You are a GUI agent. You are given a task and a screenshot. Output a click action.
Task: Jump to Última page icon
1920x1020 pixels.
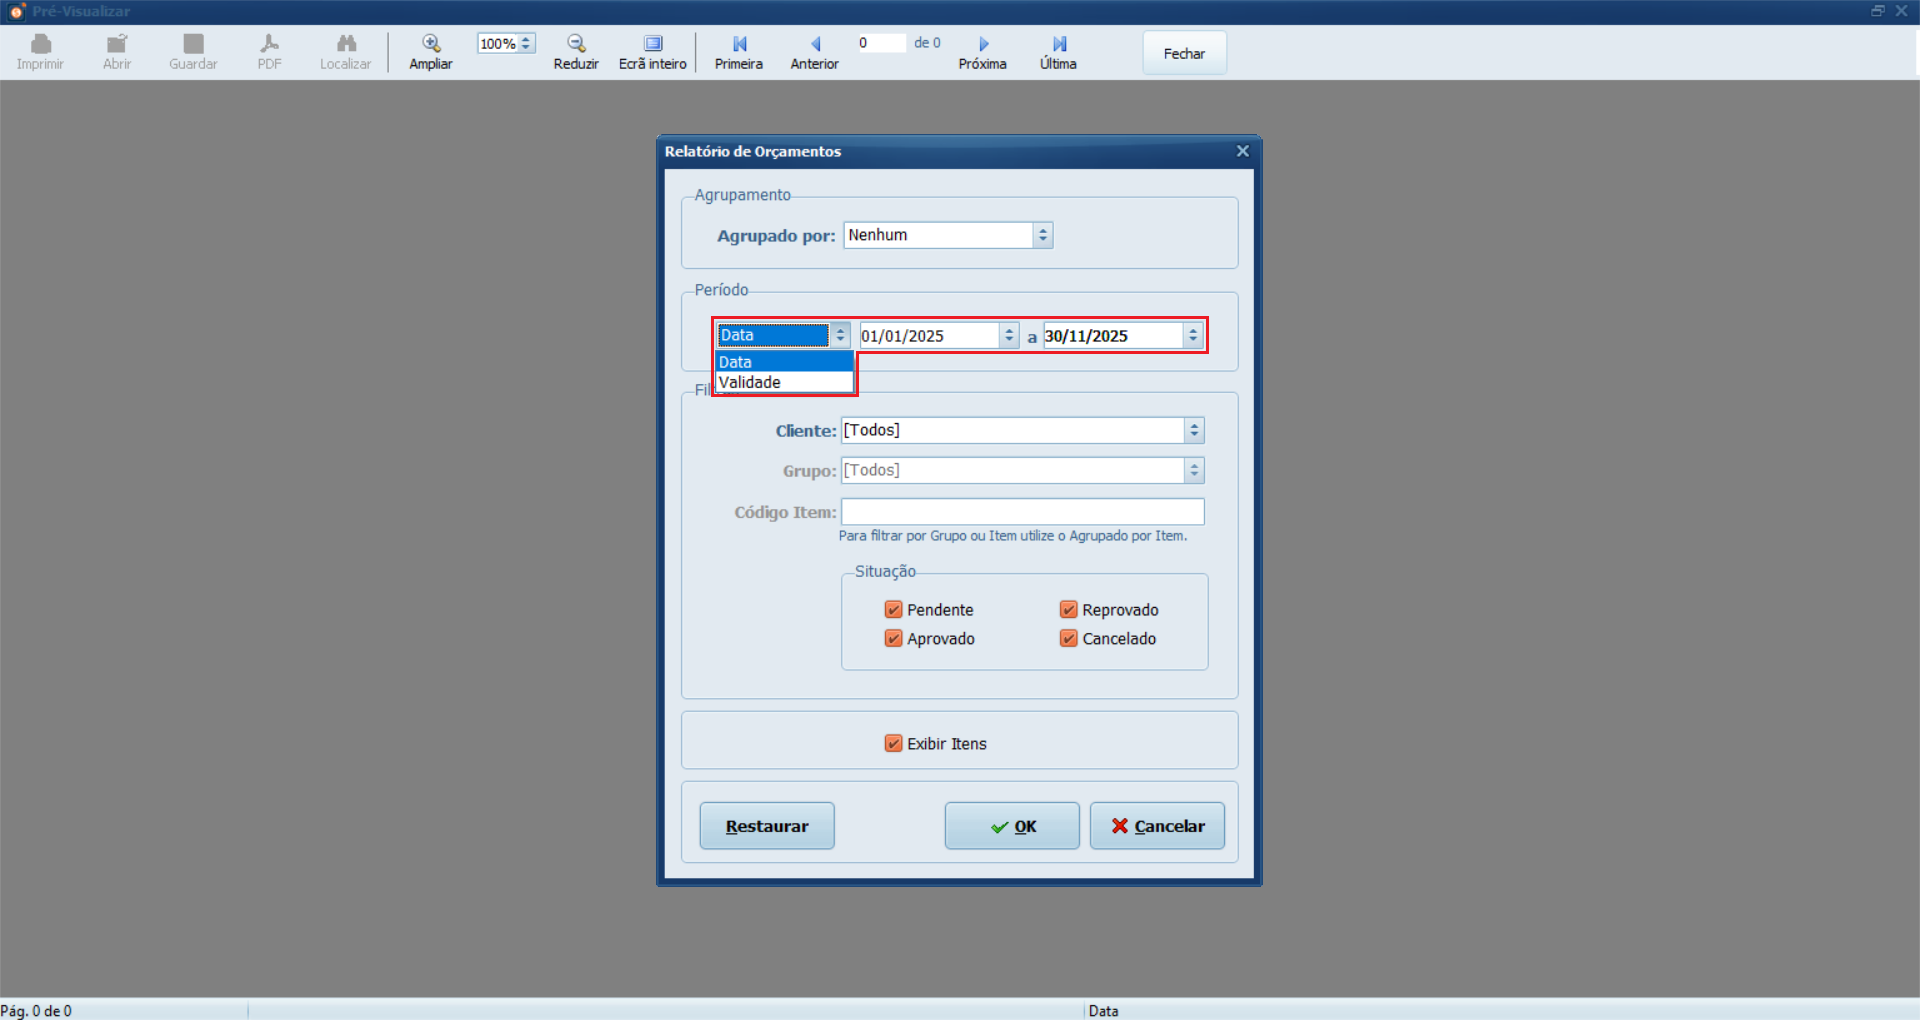1059,44
